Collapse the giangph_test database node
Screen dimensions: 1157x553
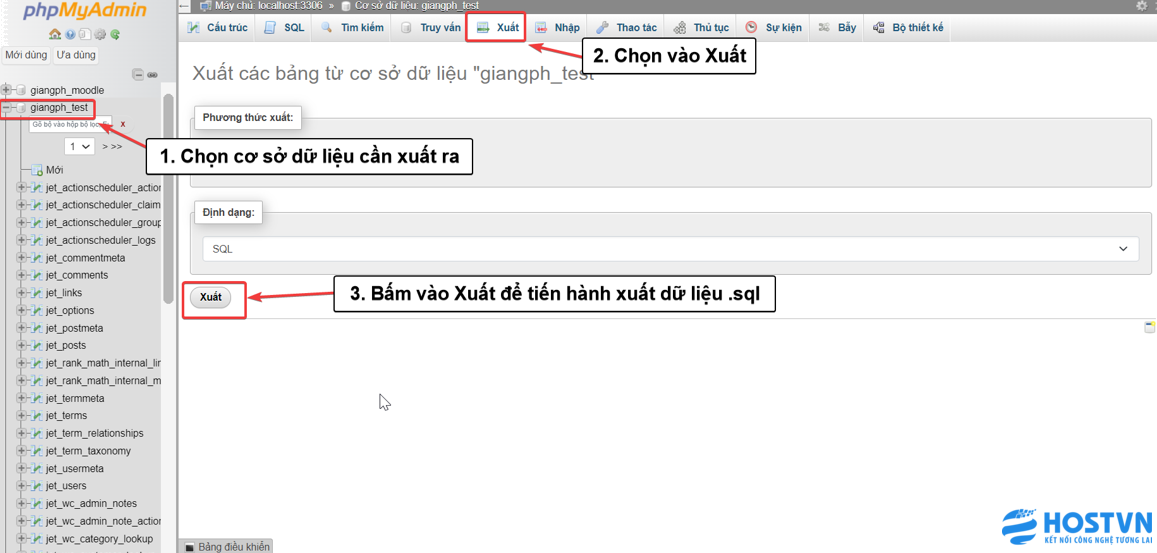pyautogui.click(x=7, y=108)
